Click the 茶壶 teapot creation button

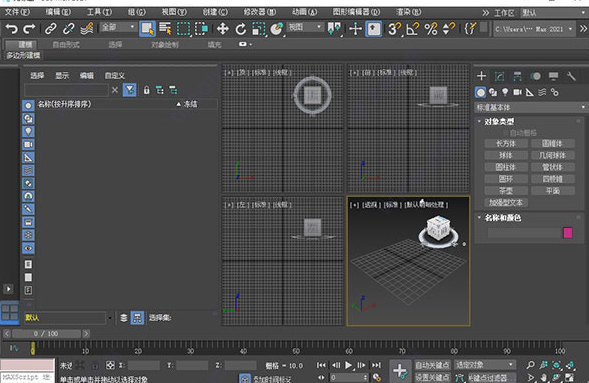pos(506,191)
